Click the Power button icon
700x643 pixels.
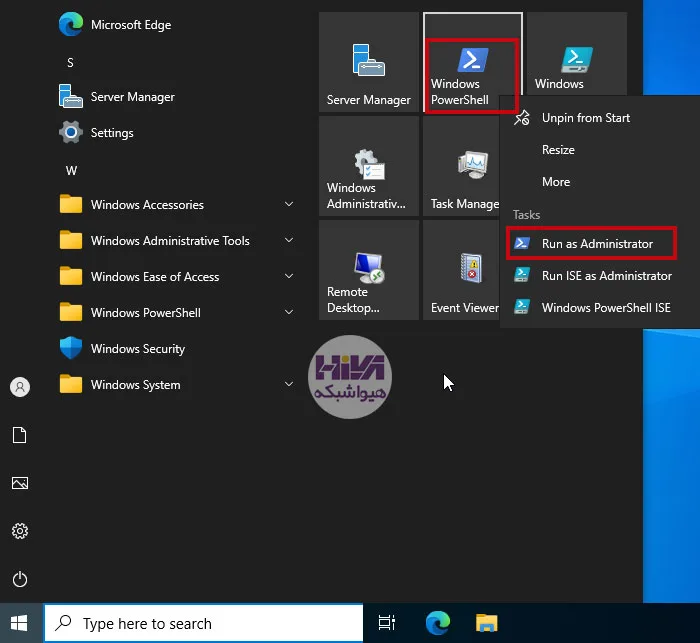click(20, 579)
